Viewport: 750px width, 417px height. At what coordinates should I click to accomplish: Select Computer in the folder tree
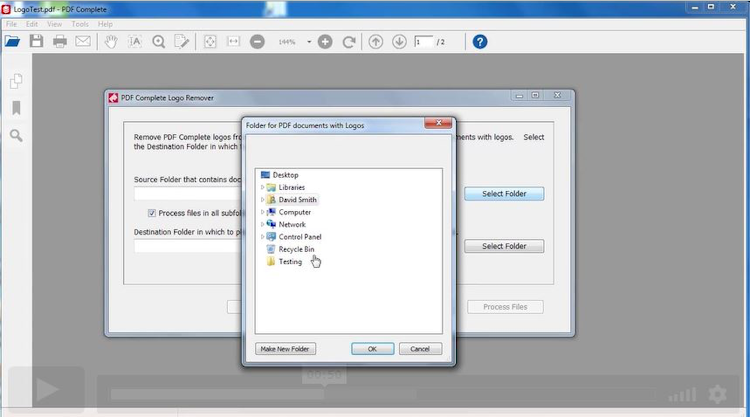pos(295,212)
